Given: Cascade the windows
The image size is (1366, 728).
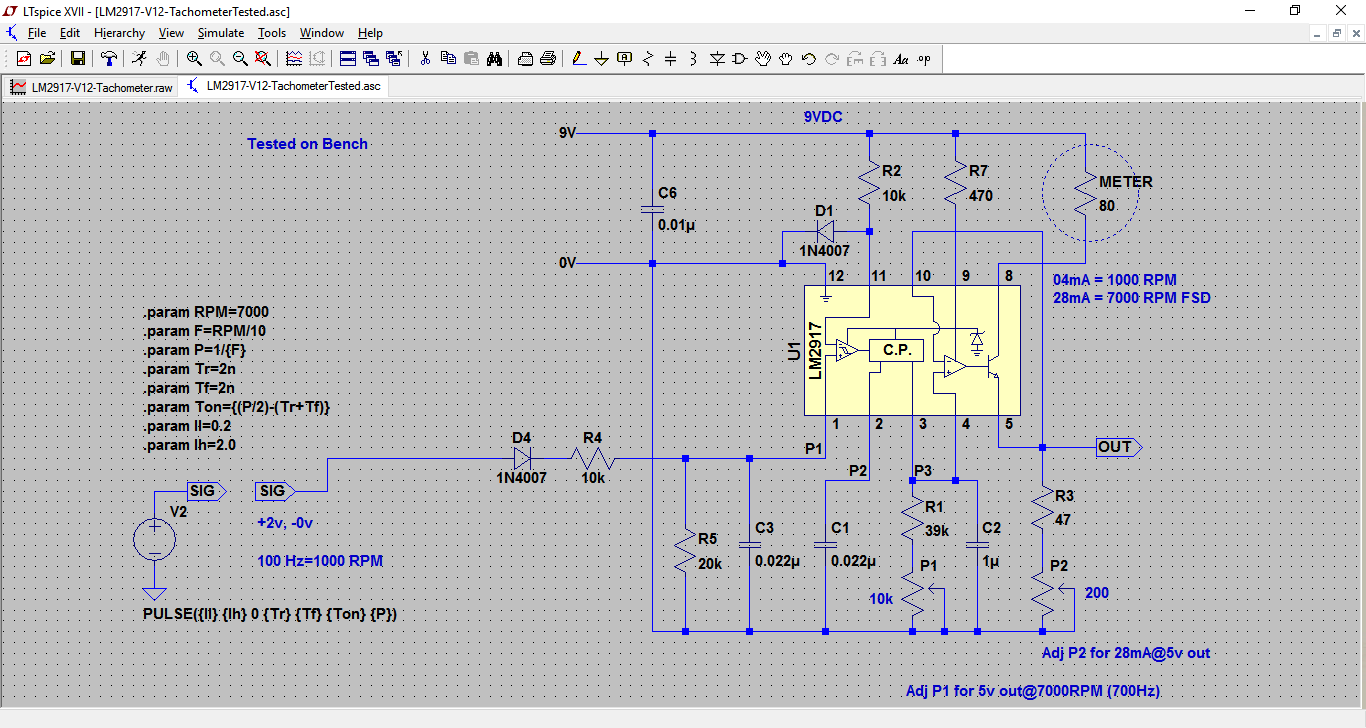Looking at the screenshot, I should (372, 59).
